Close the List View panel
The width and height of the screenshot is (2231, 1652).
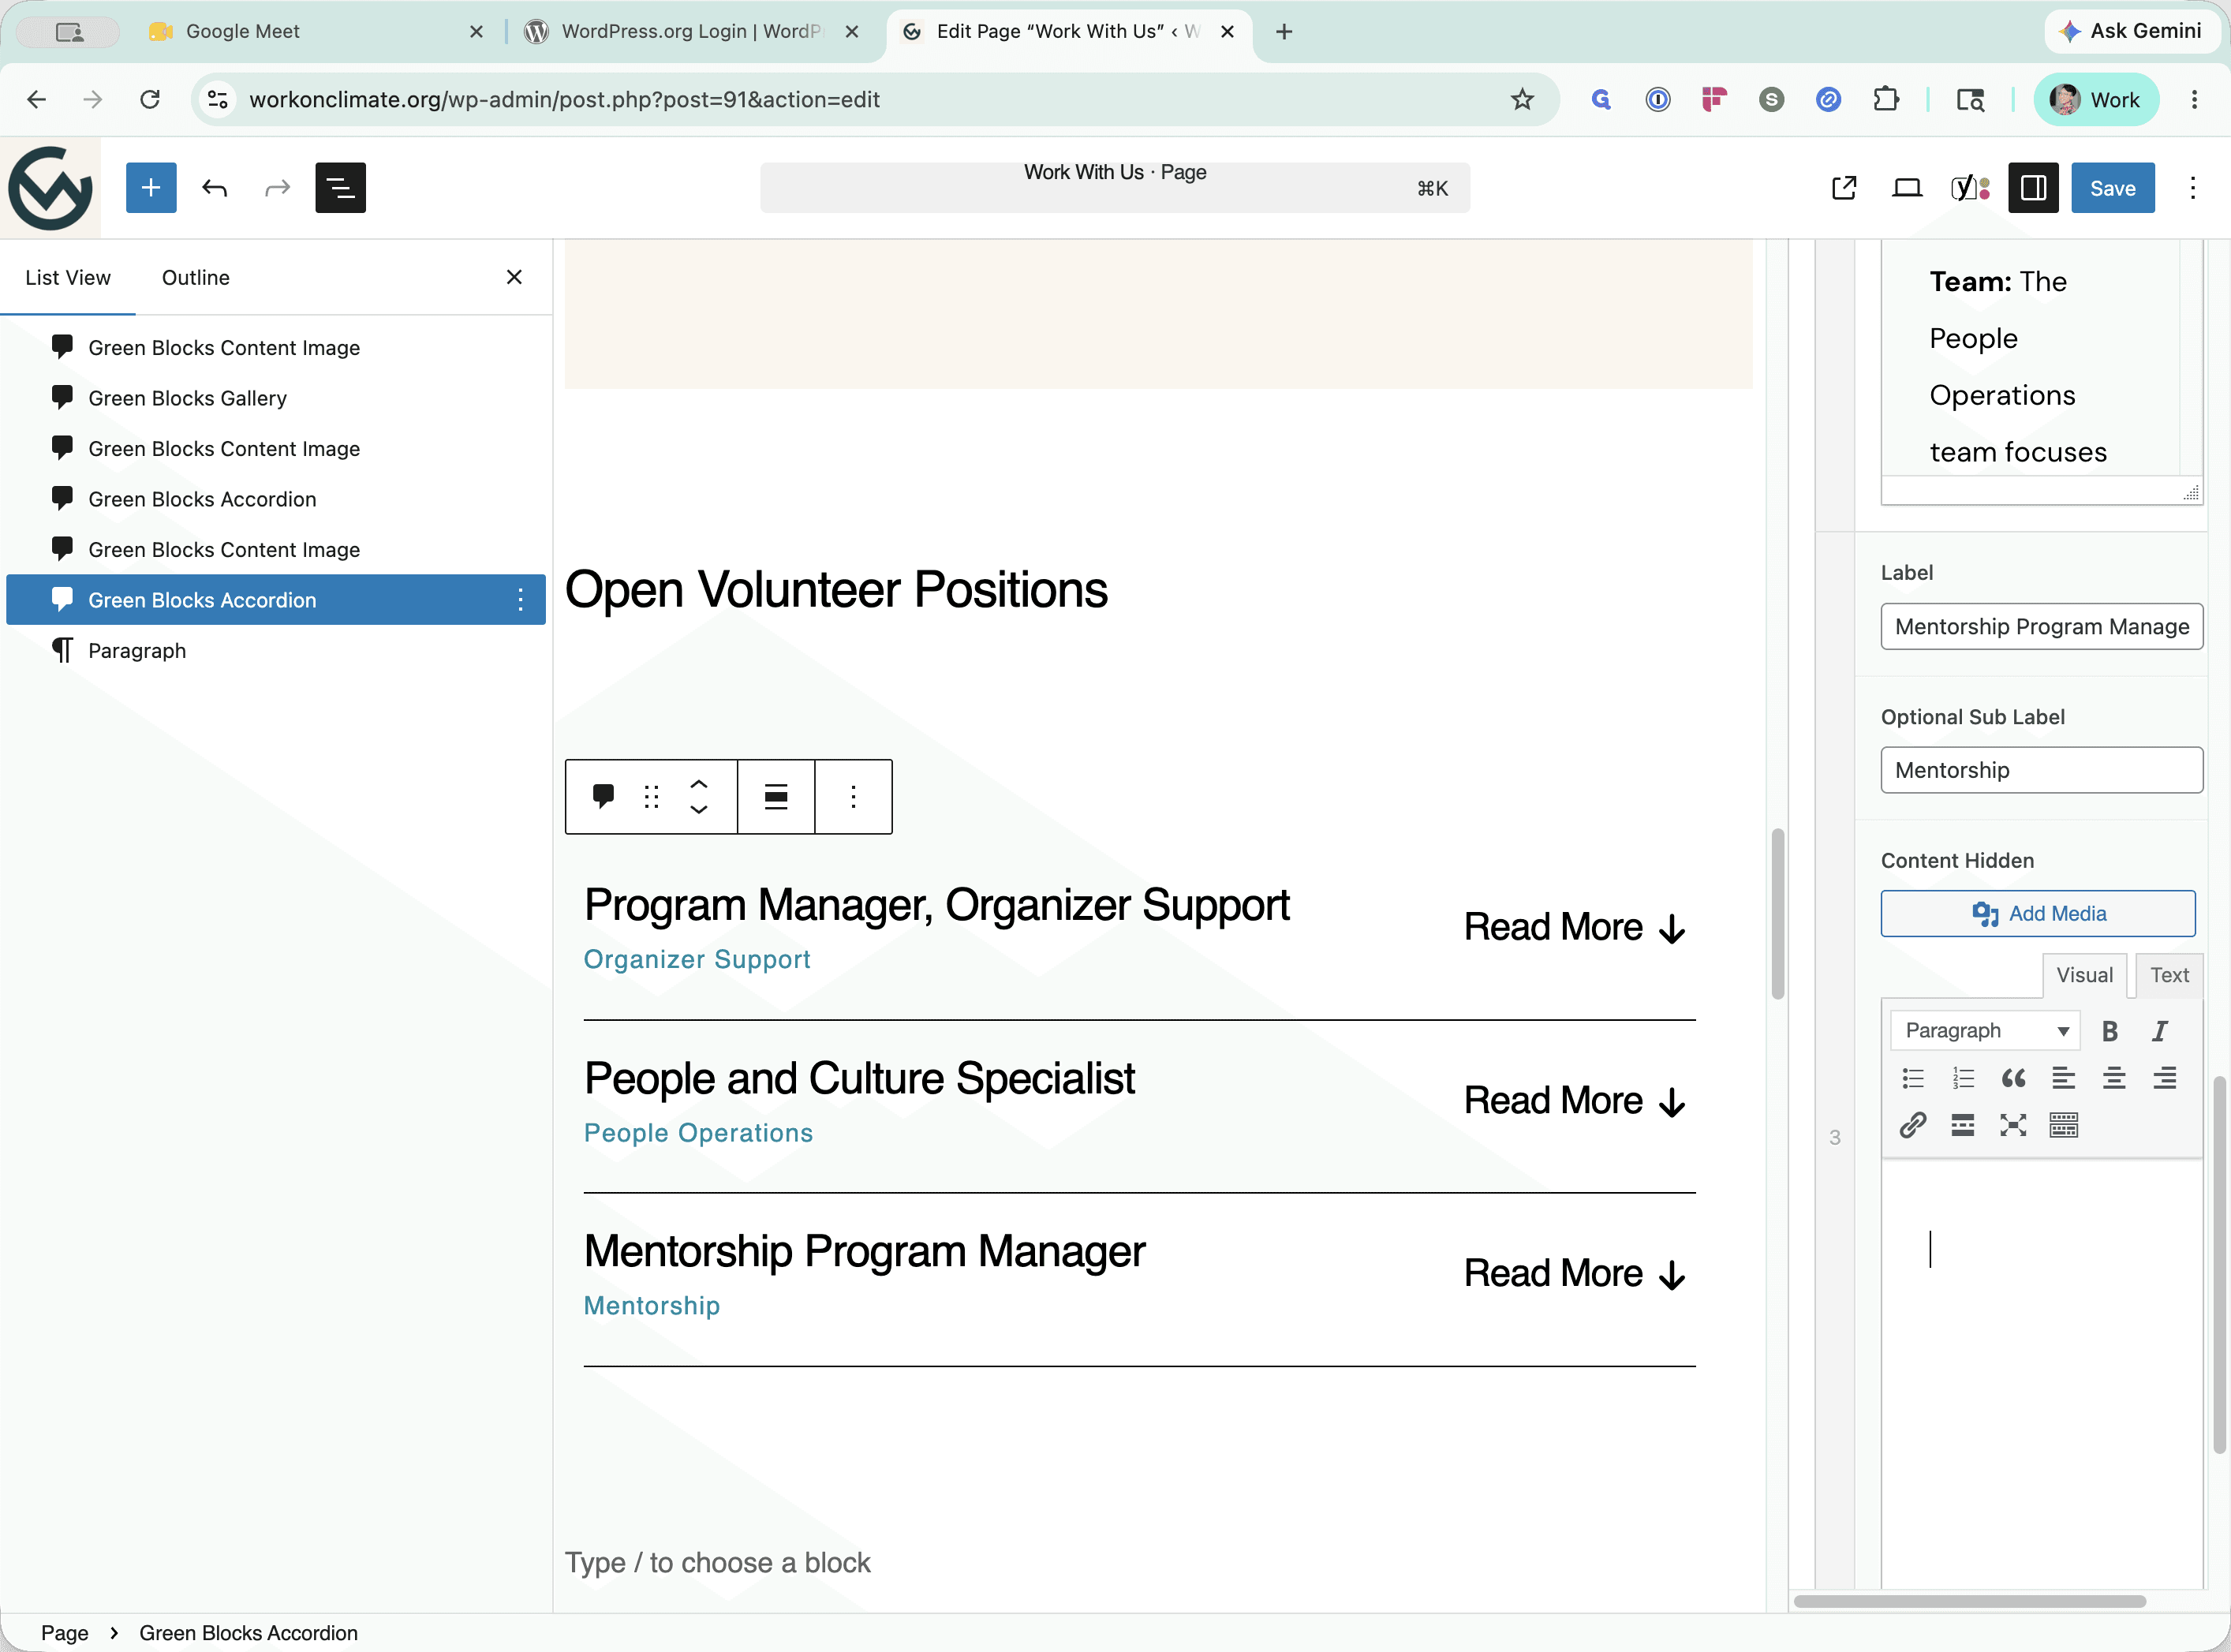514,277
